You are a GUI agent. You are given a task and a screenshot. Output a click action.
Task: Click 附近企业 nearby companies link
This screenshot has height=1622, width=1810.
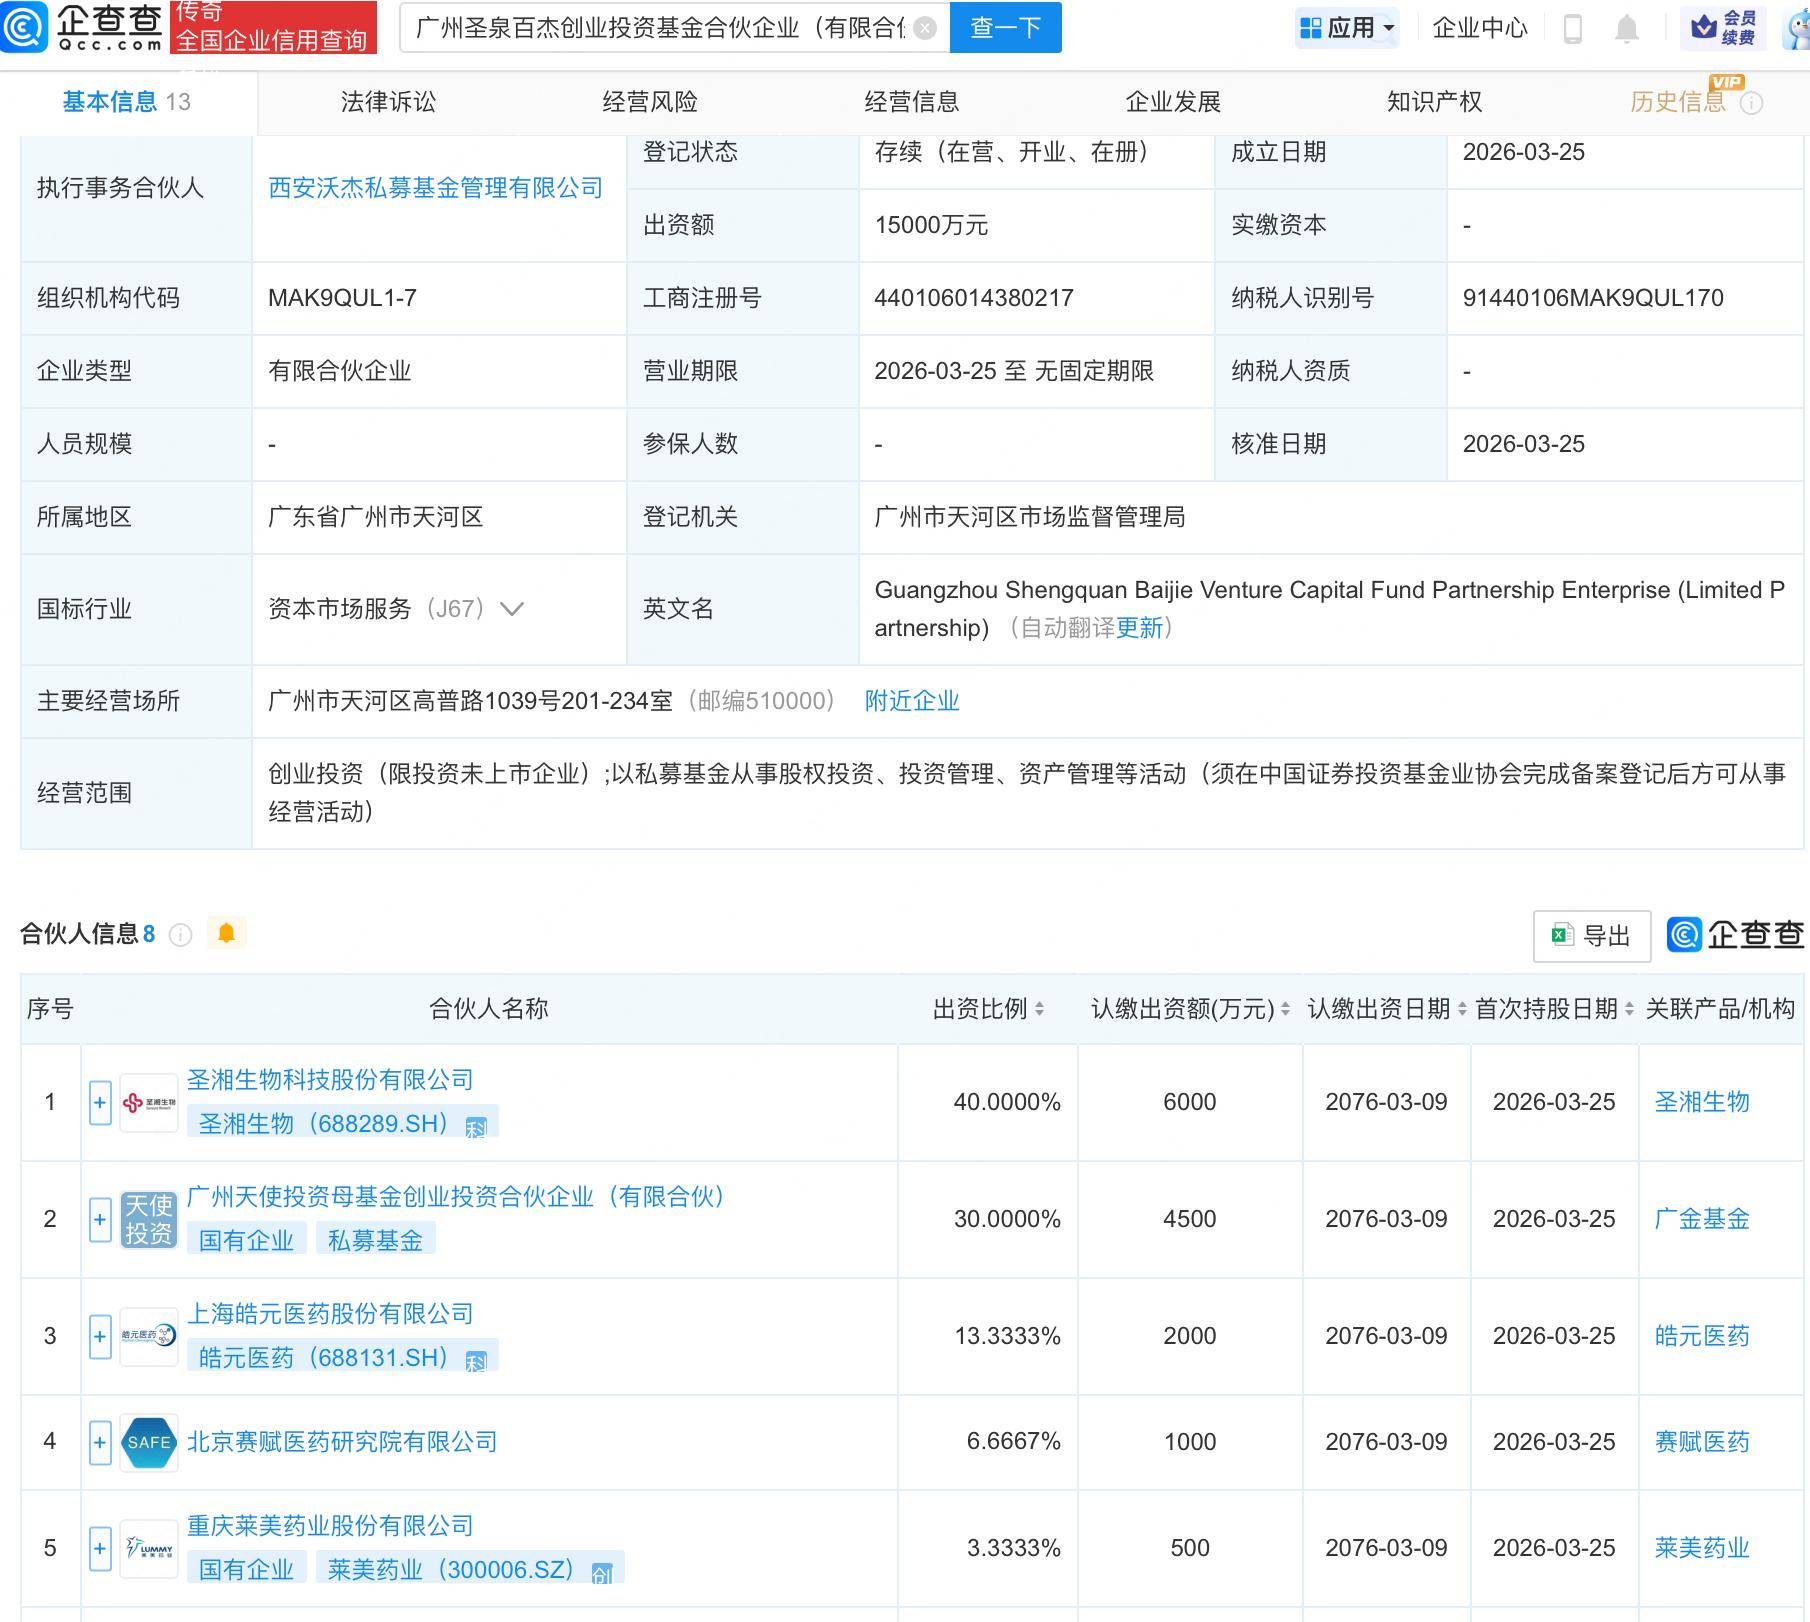click(911, 701)
